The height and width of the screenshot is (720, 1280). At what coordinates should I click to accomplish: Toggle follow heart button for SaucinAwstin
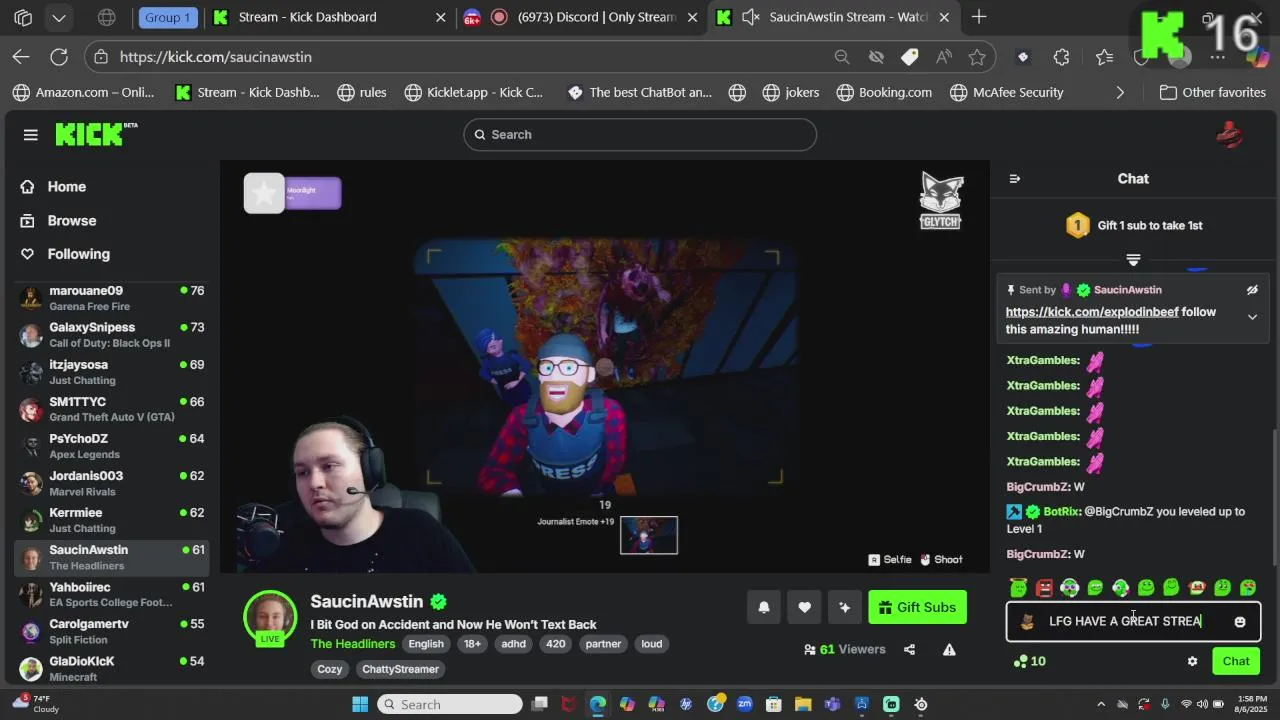[x=804, y=607]
